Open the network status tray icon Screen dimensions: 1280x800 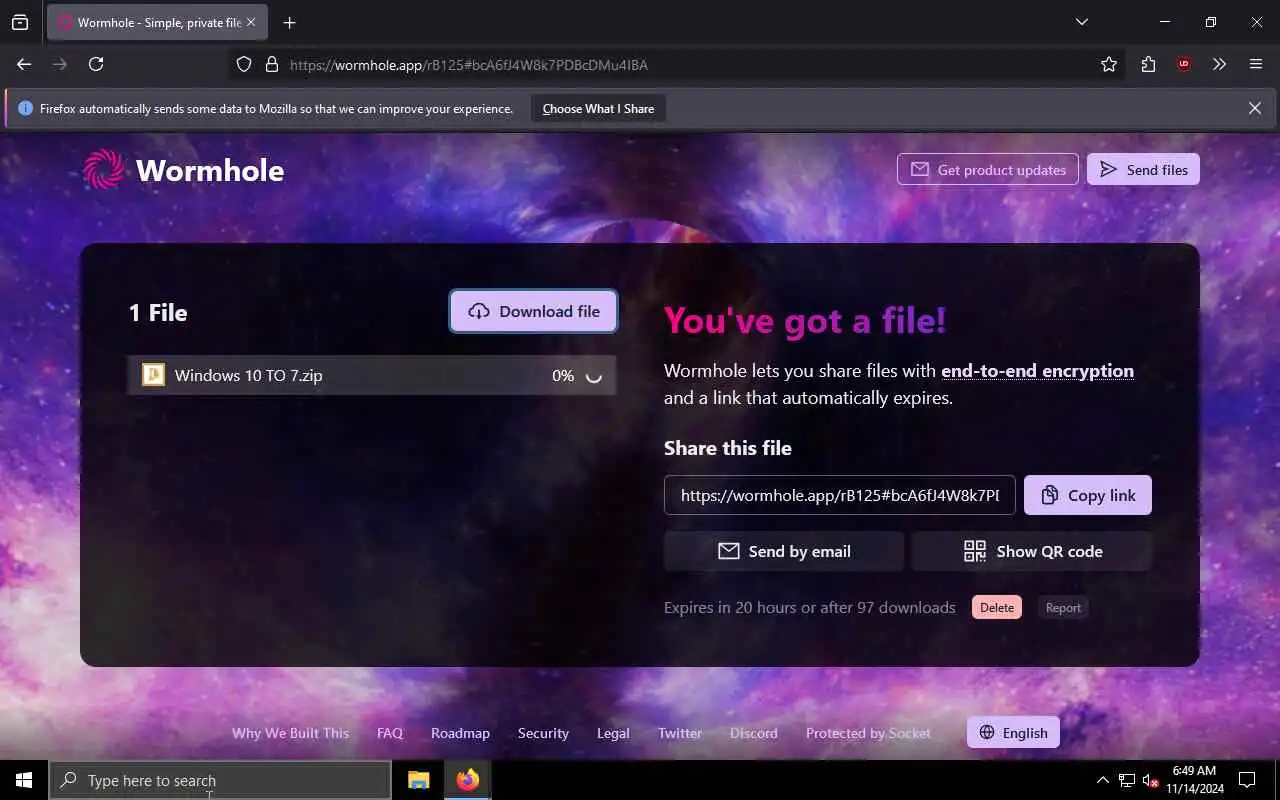tap(1127, 780)
